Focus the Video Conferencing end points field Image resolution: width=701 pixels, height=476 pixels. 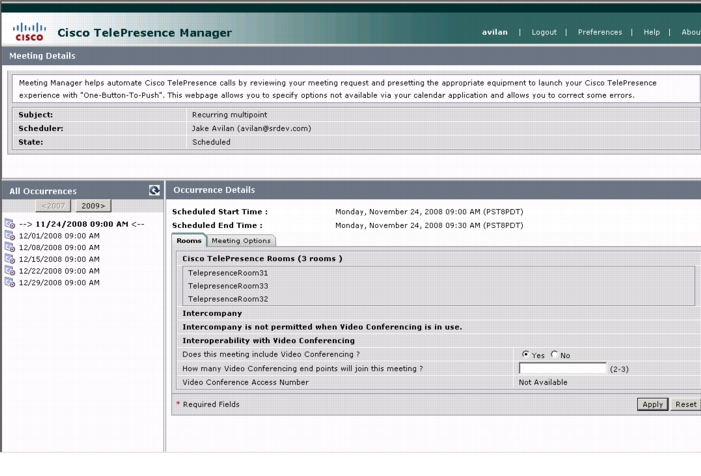coord(562,368)
